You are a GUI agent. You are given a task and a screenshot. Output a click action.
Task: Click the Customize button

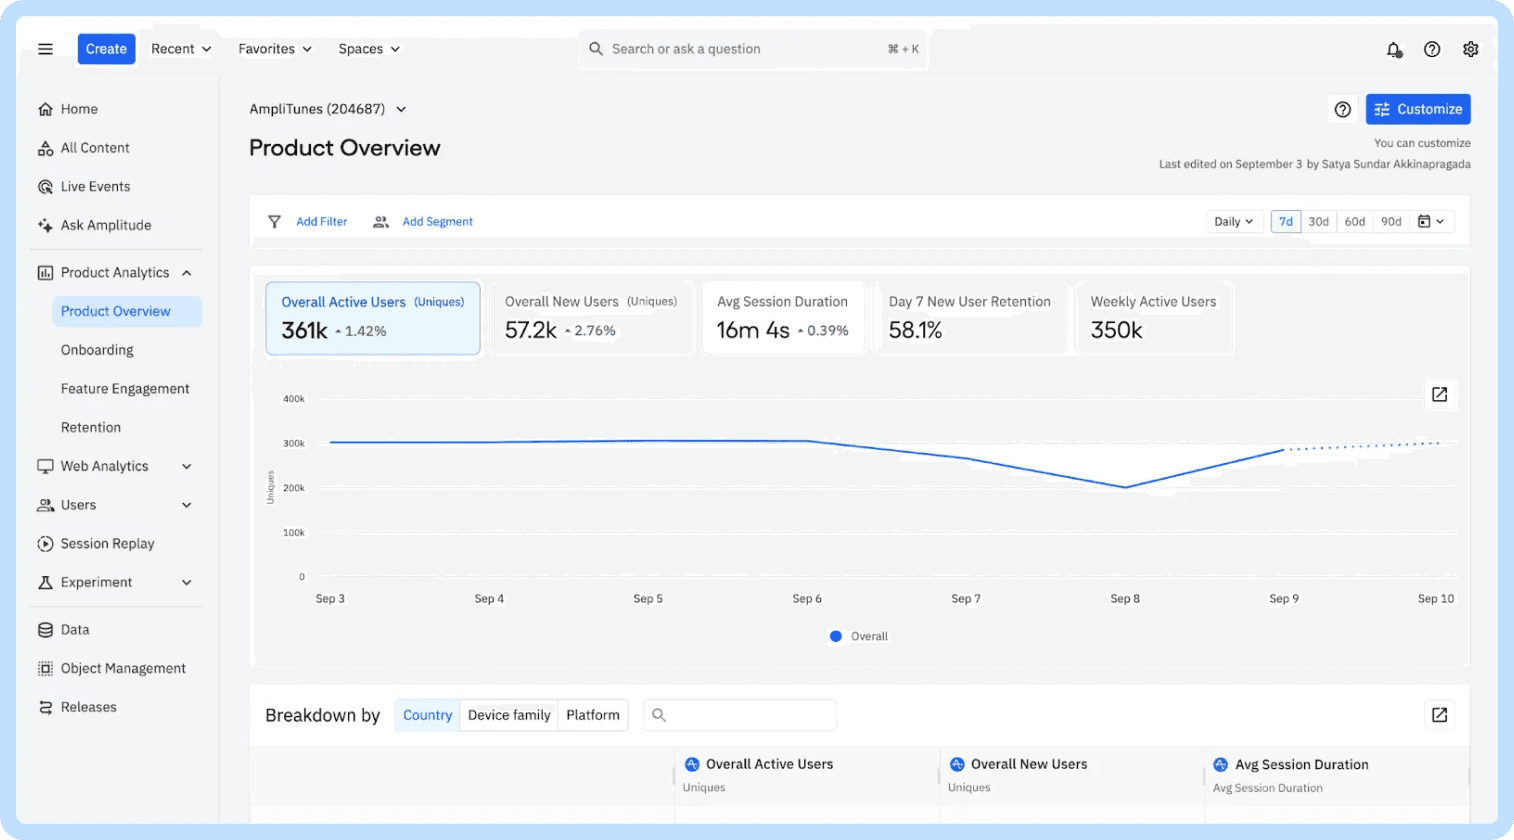[x=1418, y=109]
